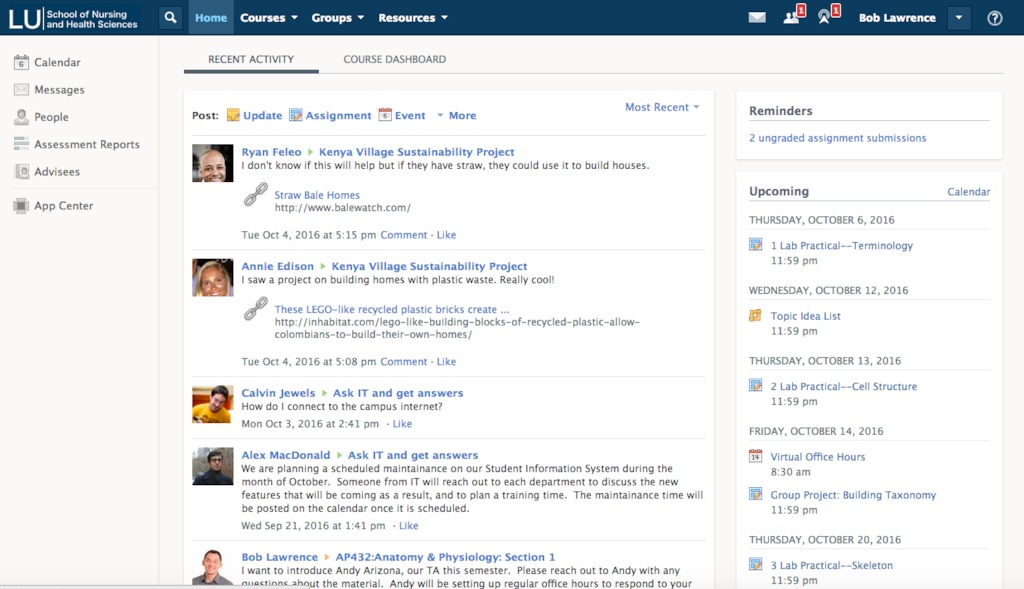Open Advisees in the sidebar
1024x589 pixels.
[x=57, y=172]
